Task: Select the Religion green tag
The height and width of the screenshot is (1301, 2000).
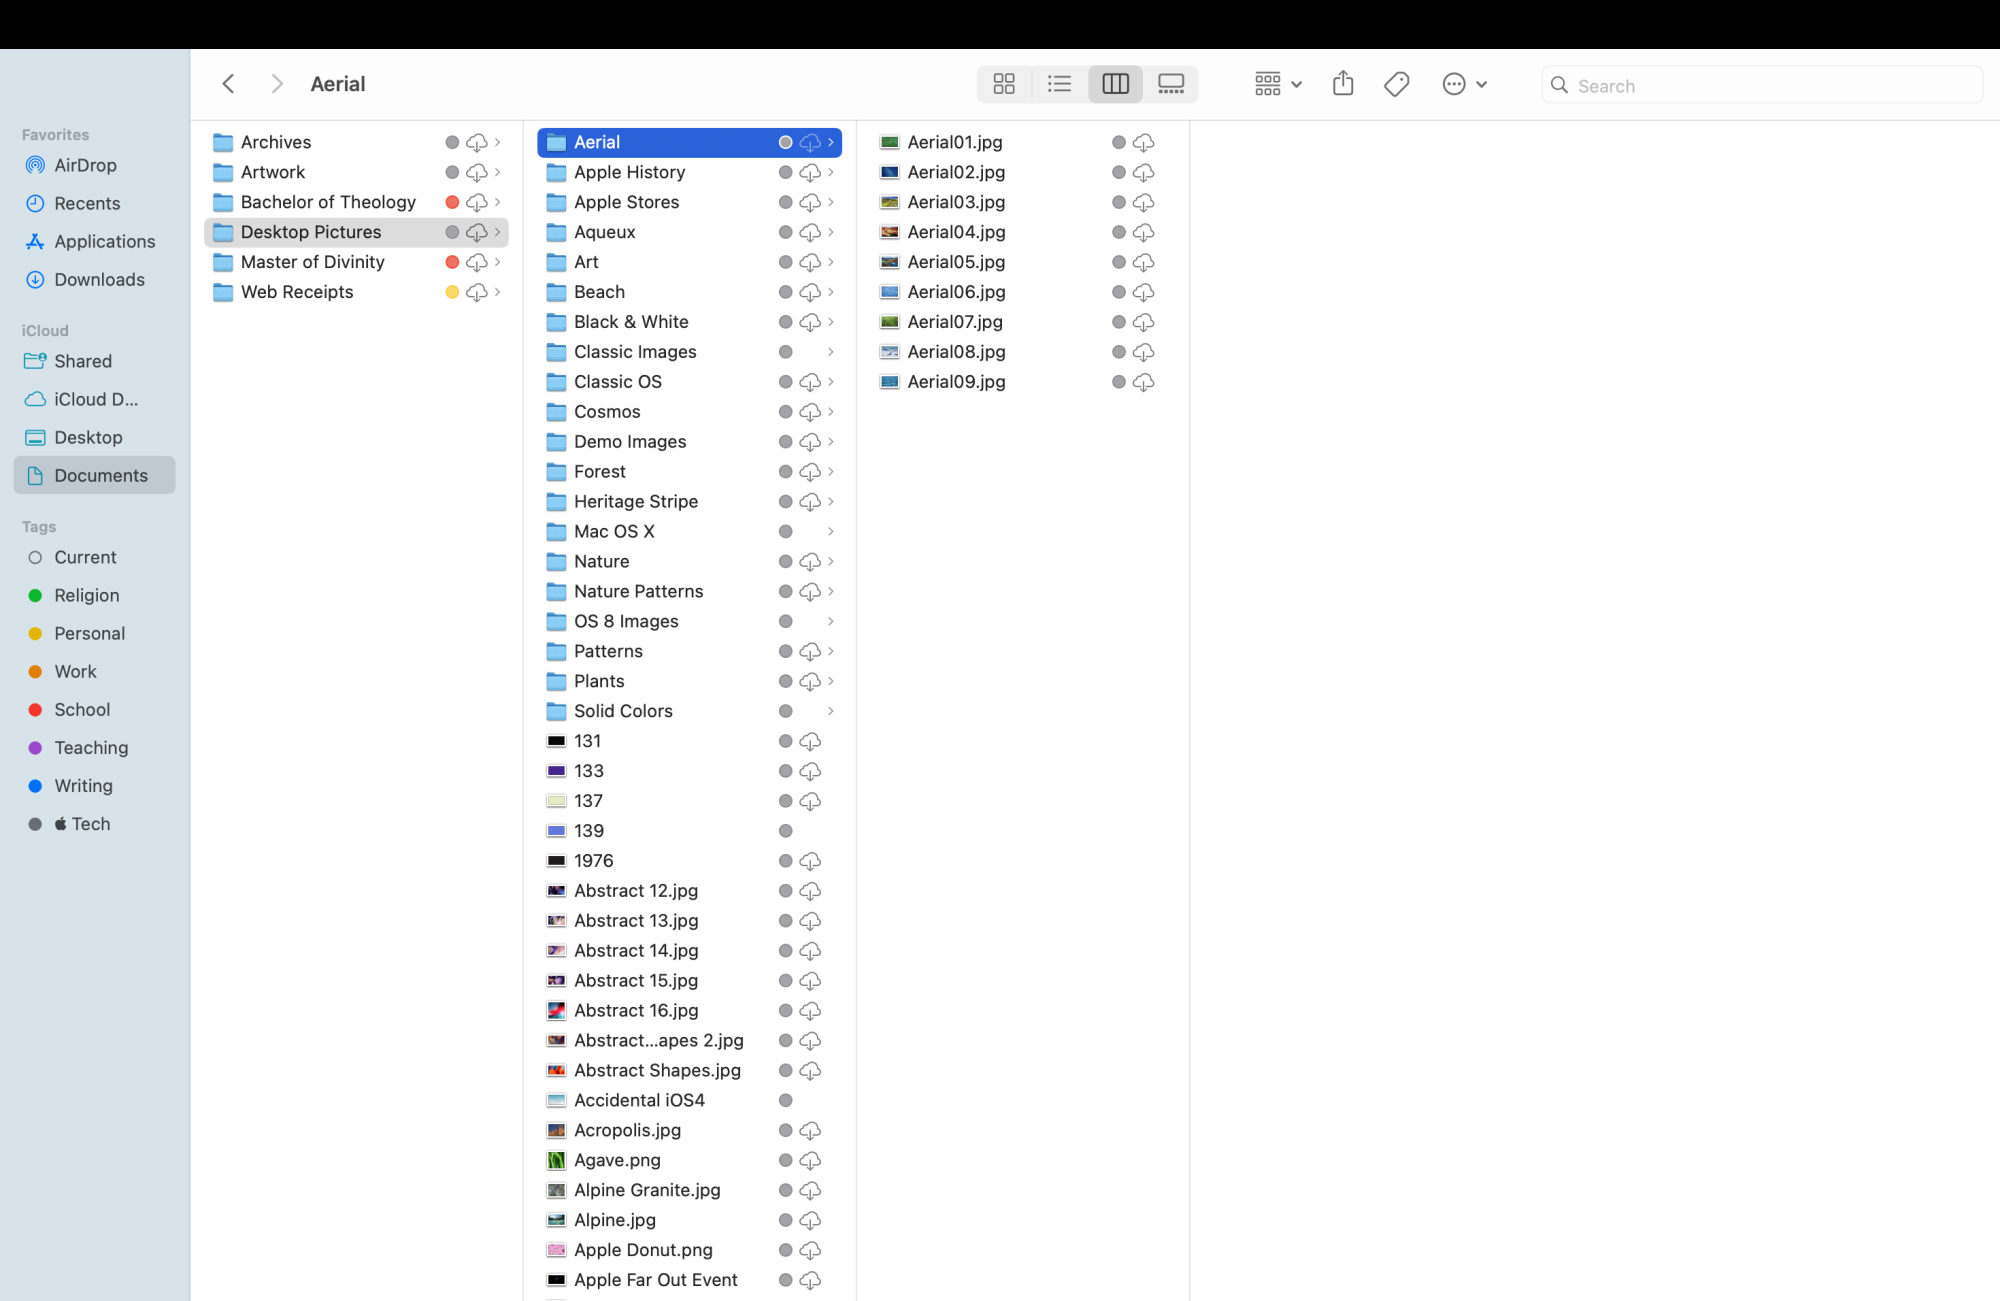Action: pos(86,595)
